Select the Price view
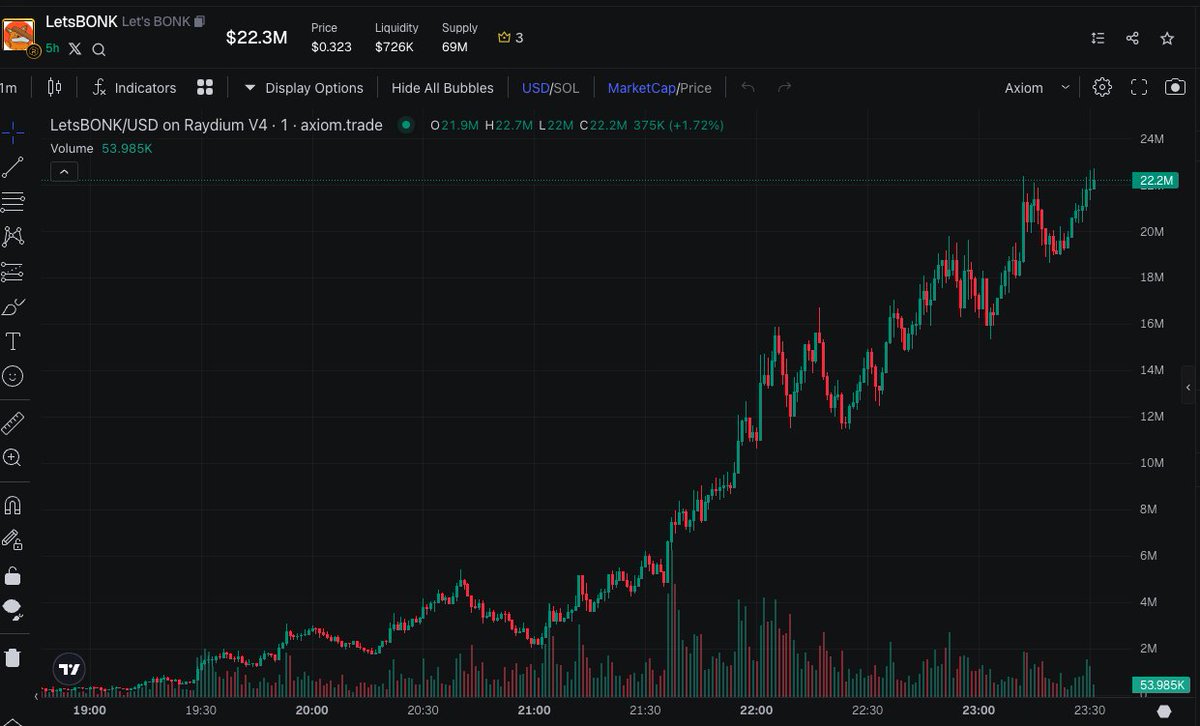 [x=695, y=88]
